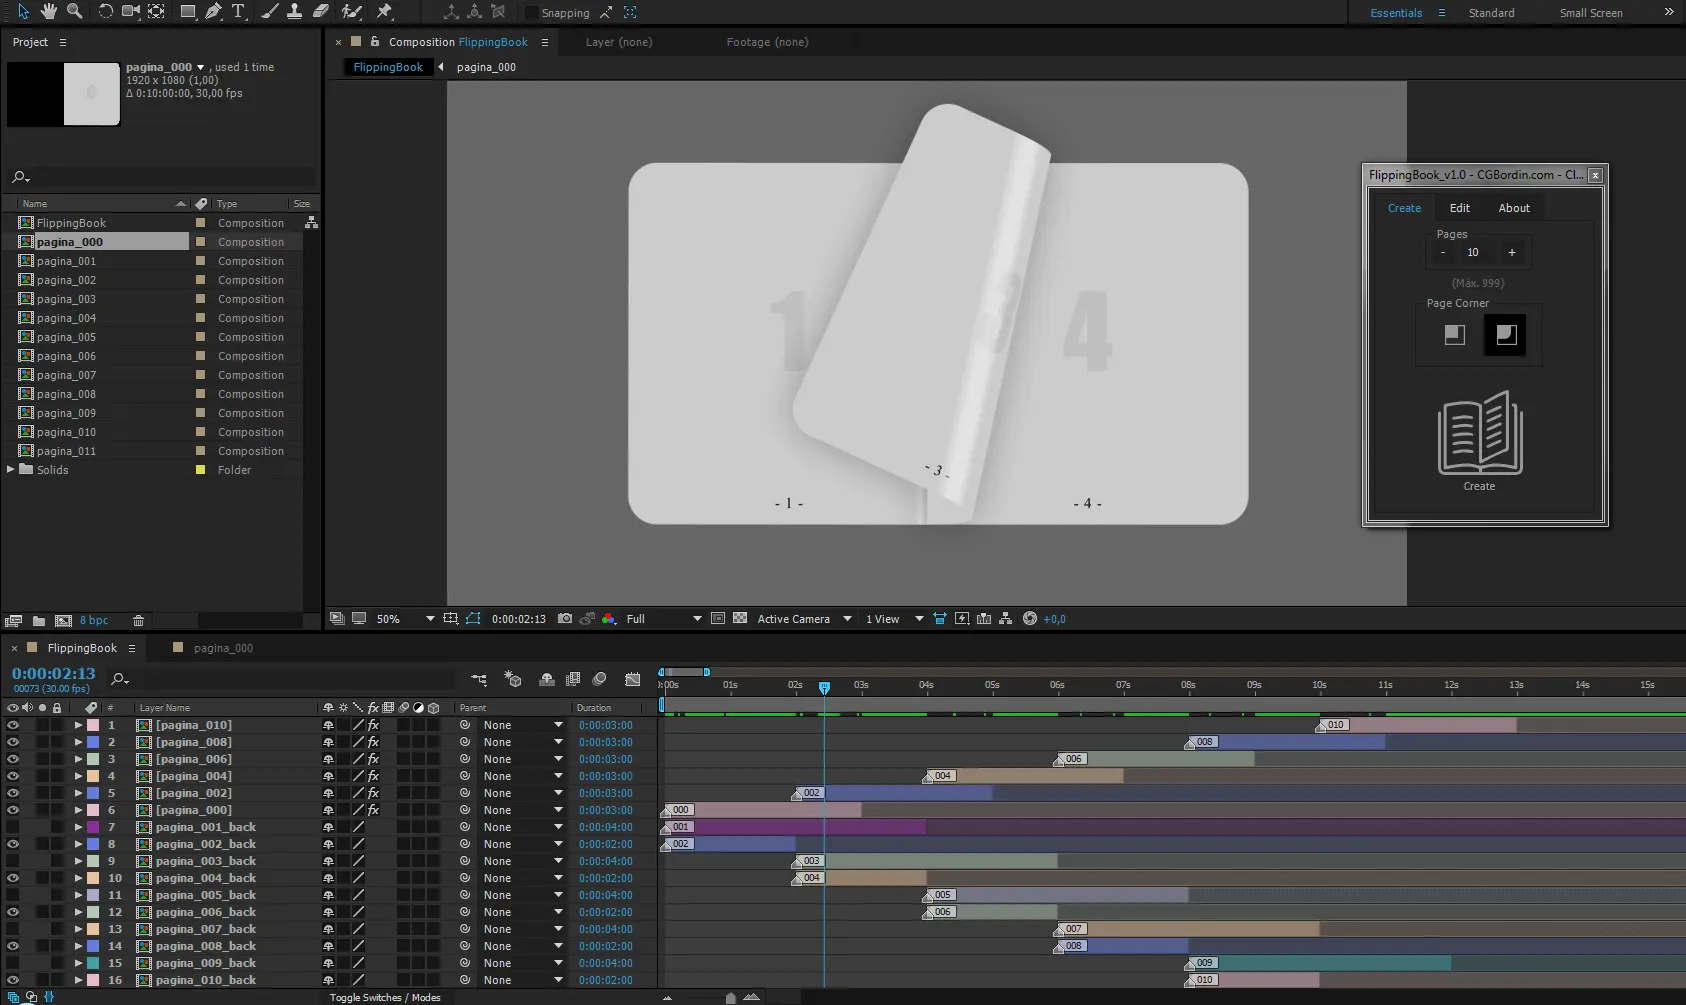
Task: Select the Type tool
Action: tap(239, 11)
